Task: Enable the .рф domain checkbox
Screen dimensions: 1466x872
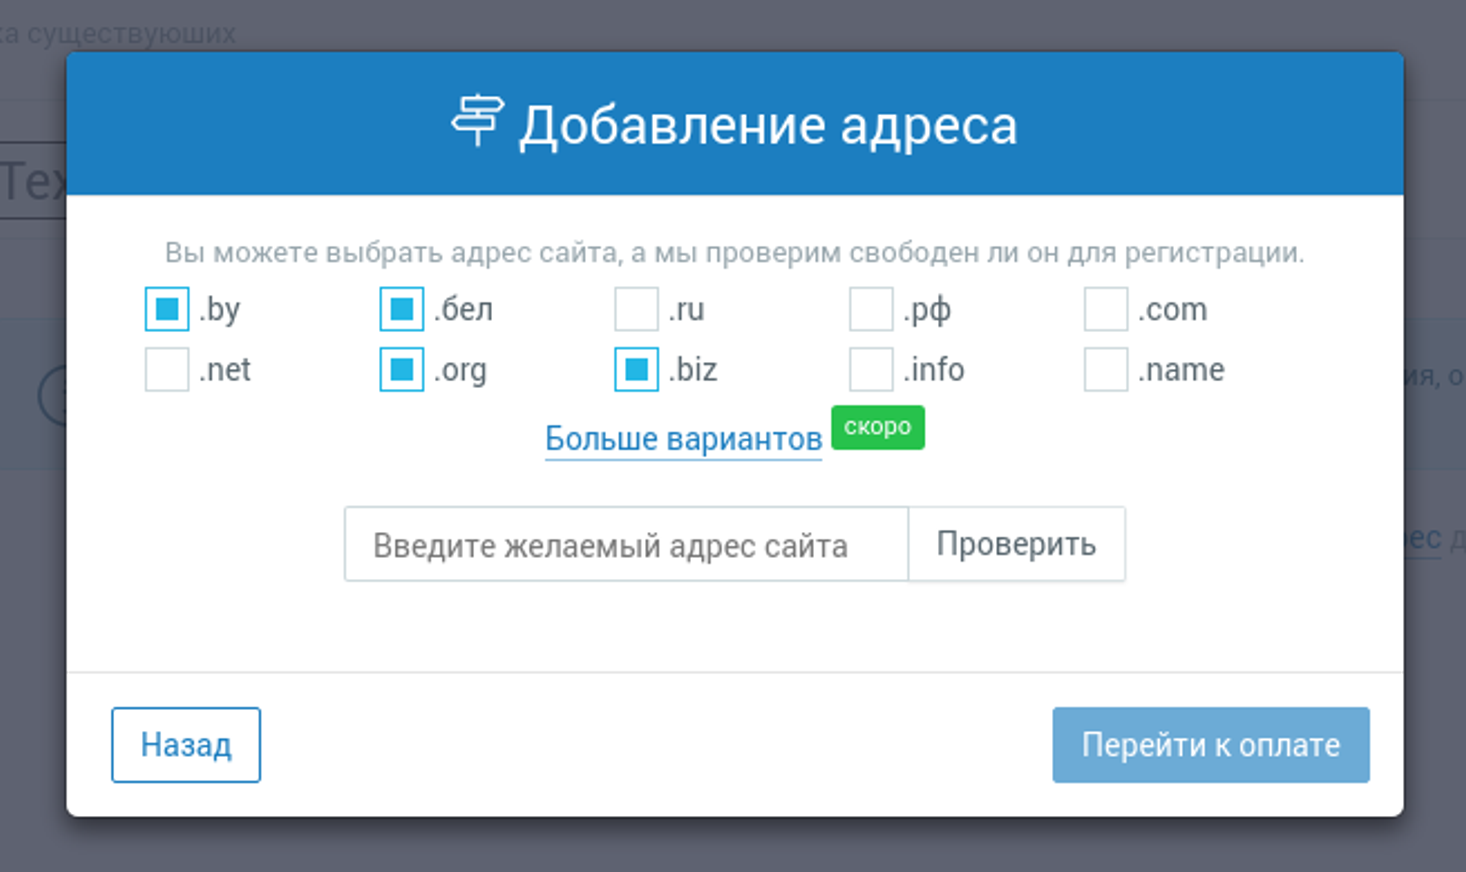Action: (x=871, y=309)
